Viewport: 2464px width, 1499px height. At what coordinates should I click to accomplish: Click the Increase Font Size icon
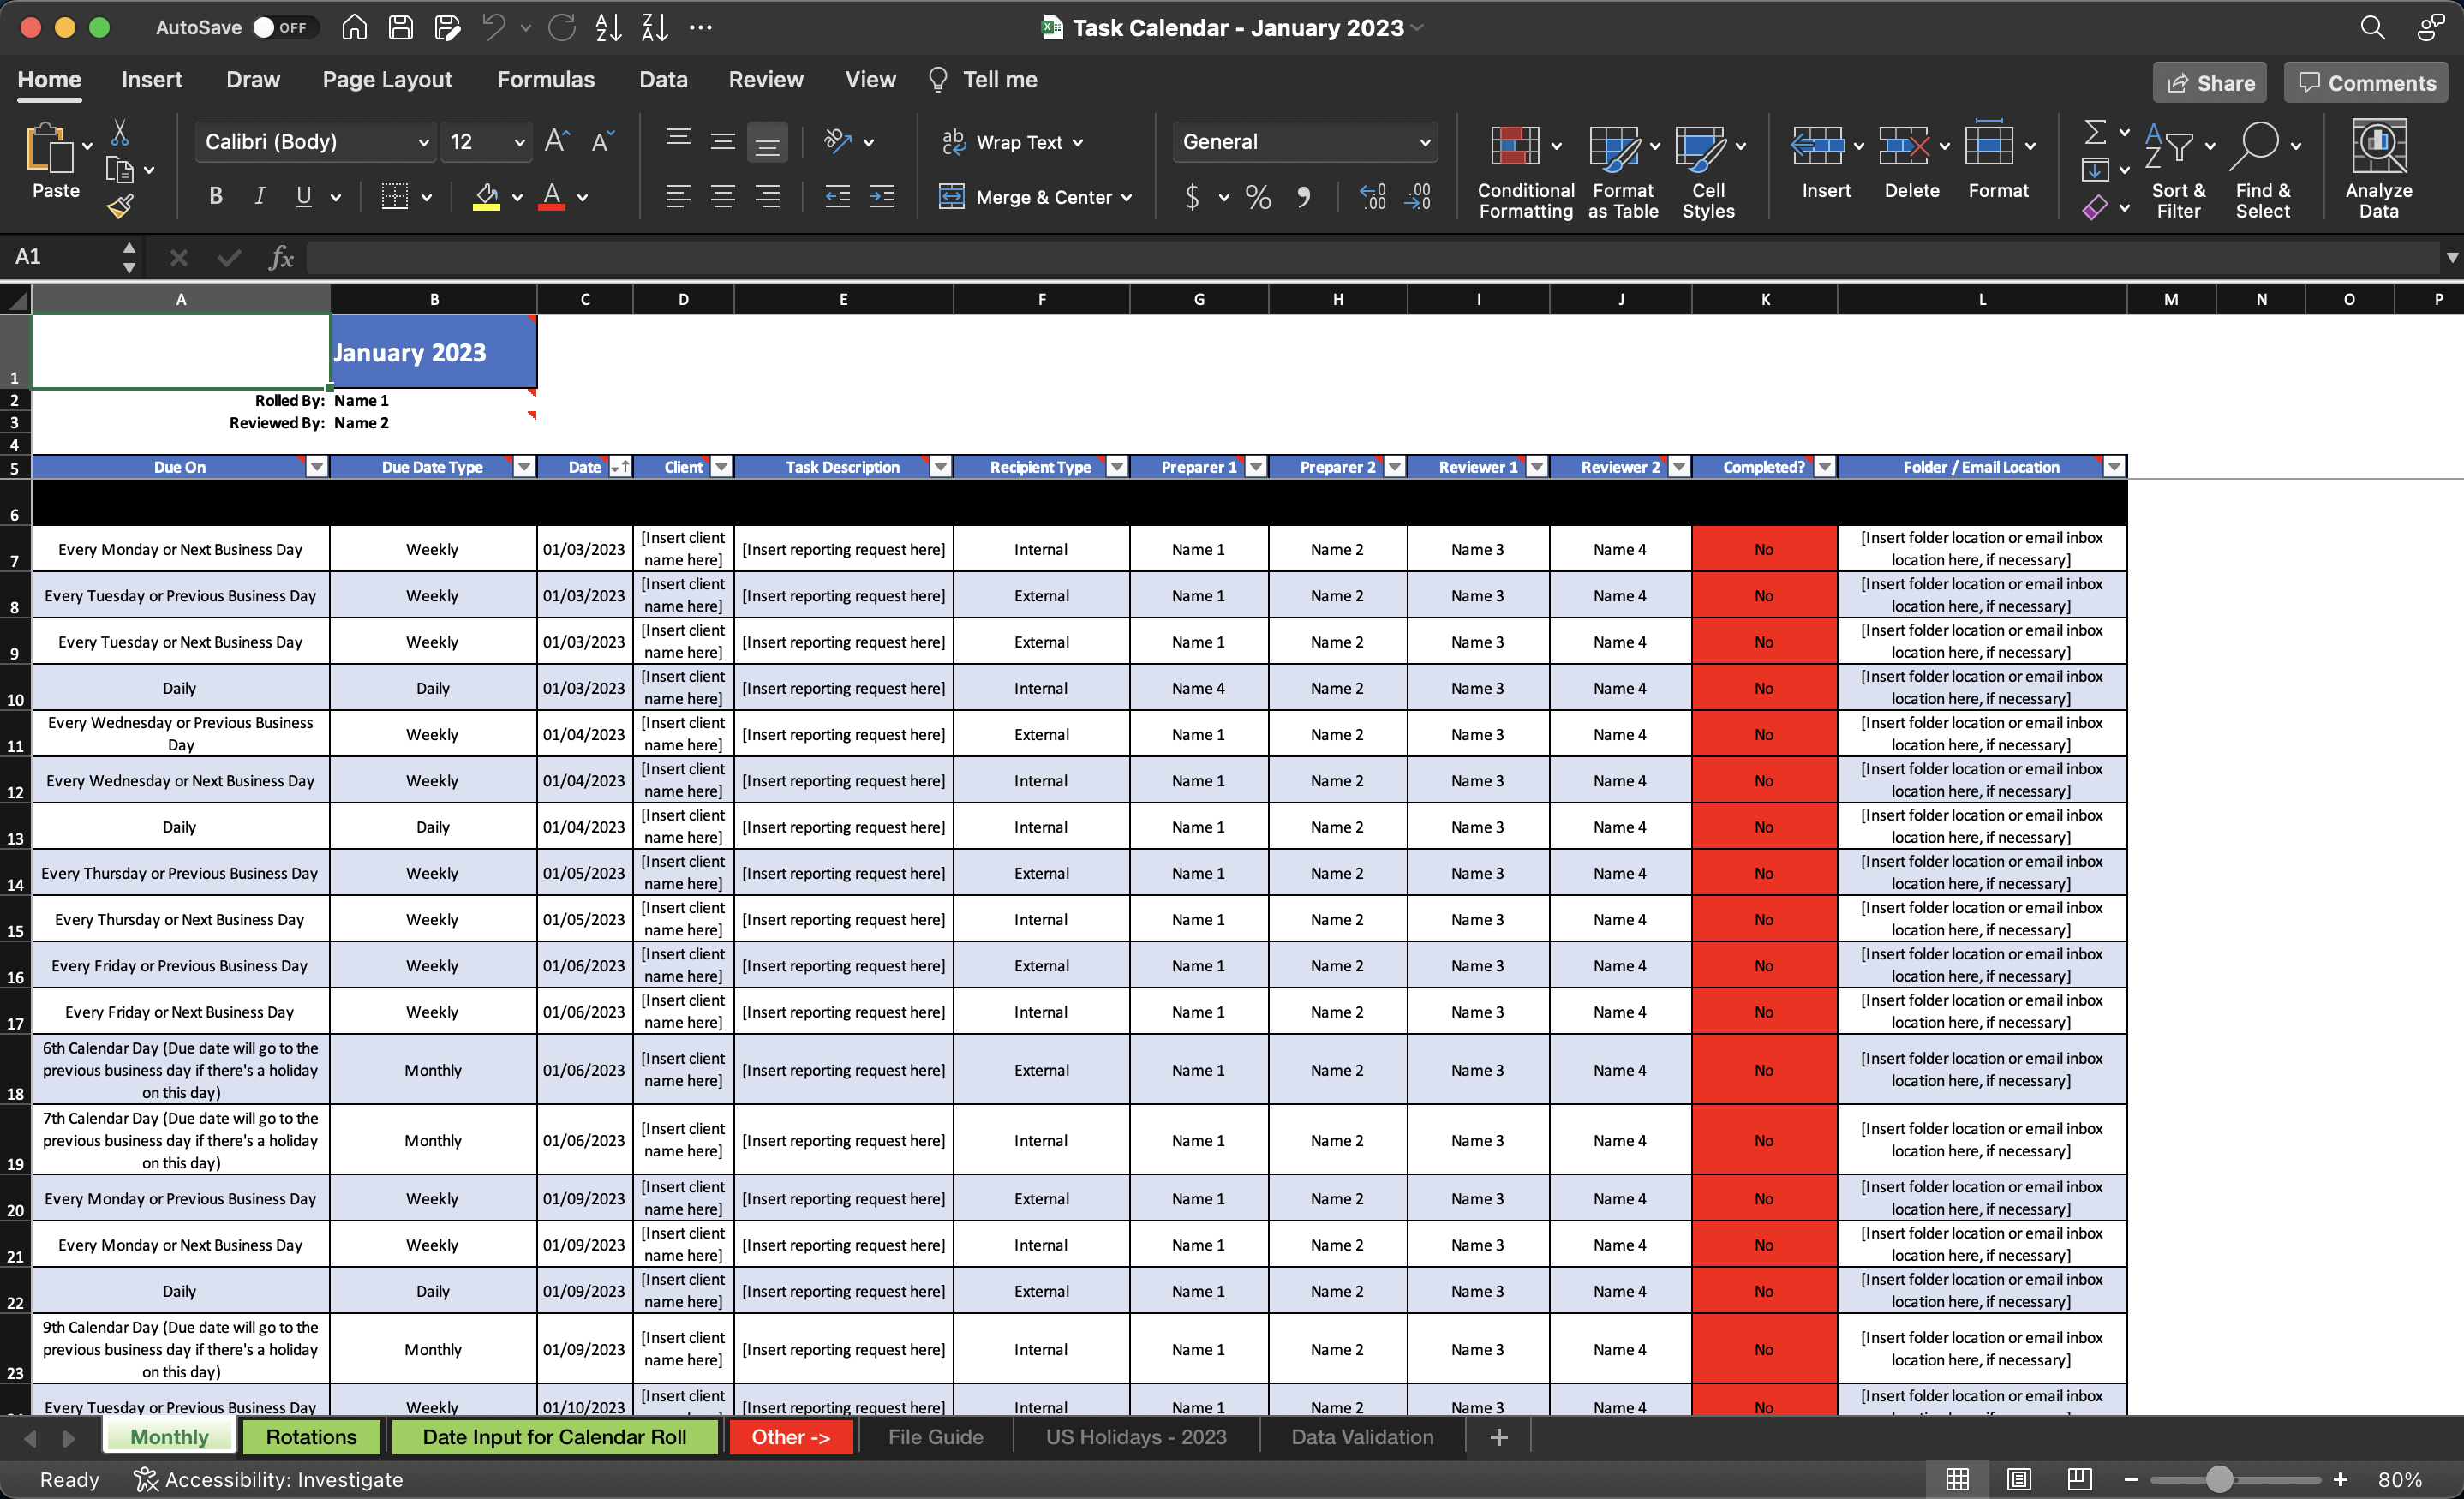(x=557, y=142)
